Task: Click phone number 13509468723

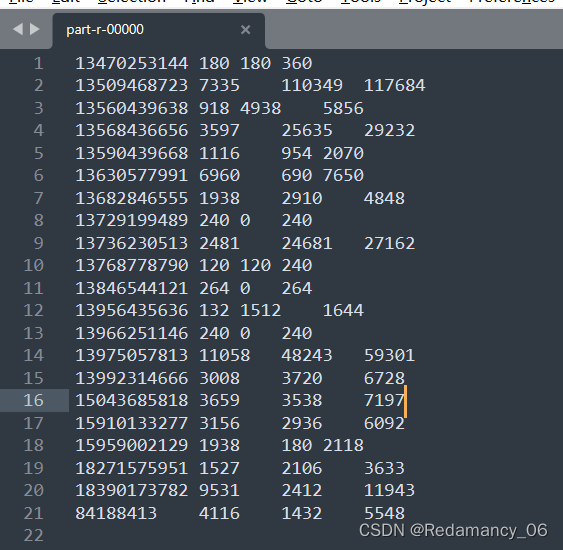Action: pyautogui.click(x=131, y=85)
